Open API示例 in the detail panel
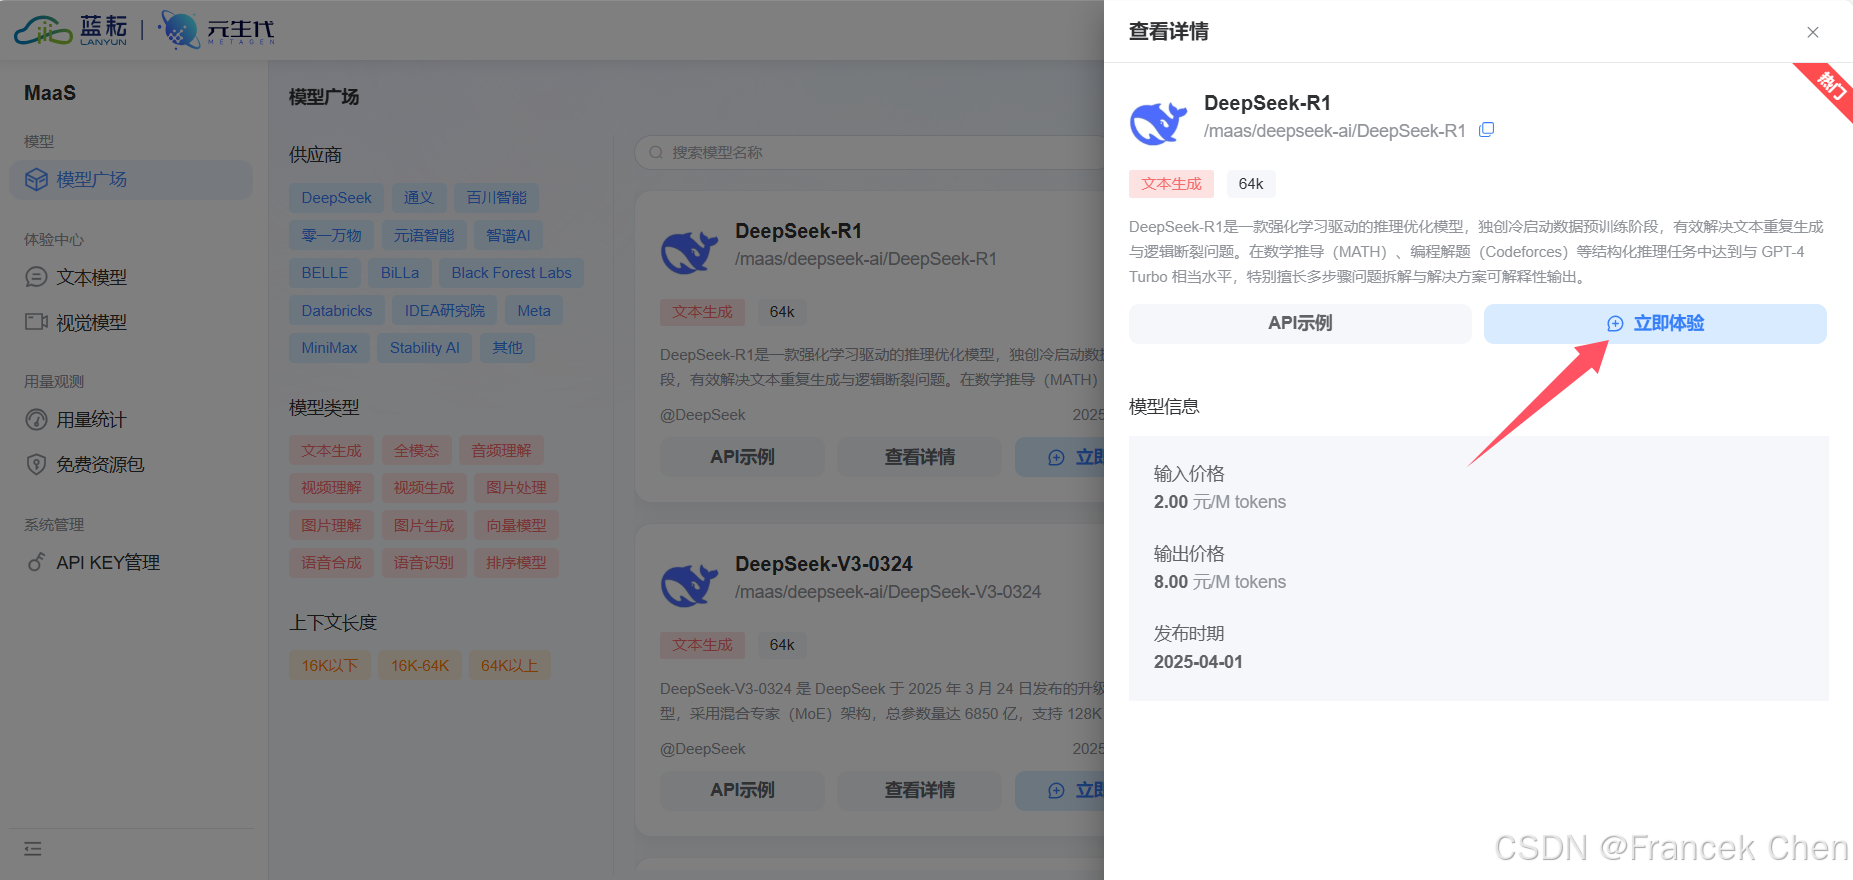This screenshot has height=880, width=1853. coord(1300,323)
